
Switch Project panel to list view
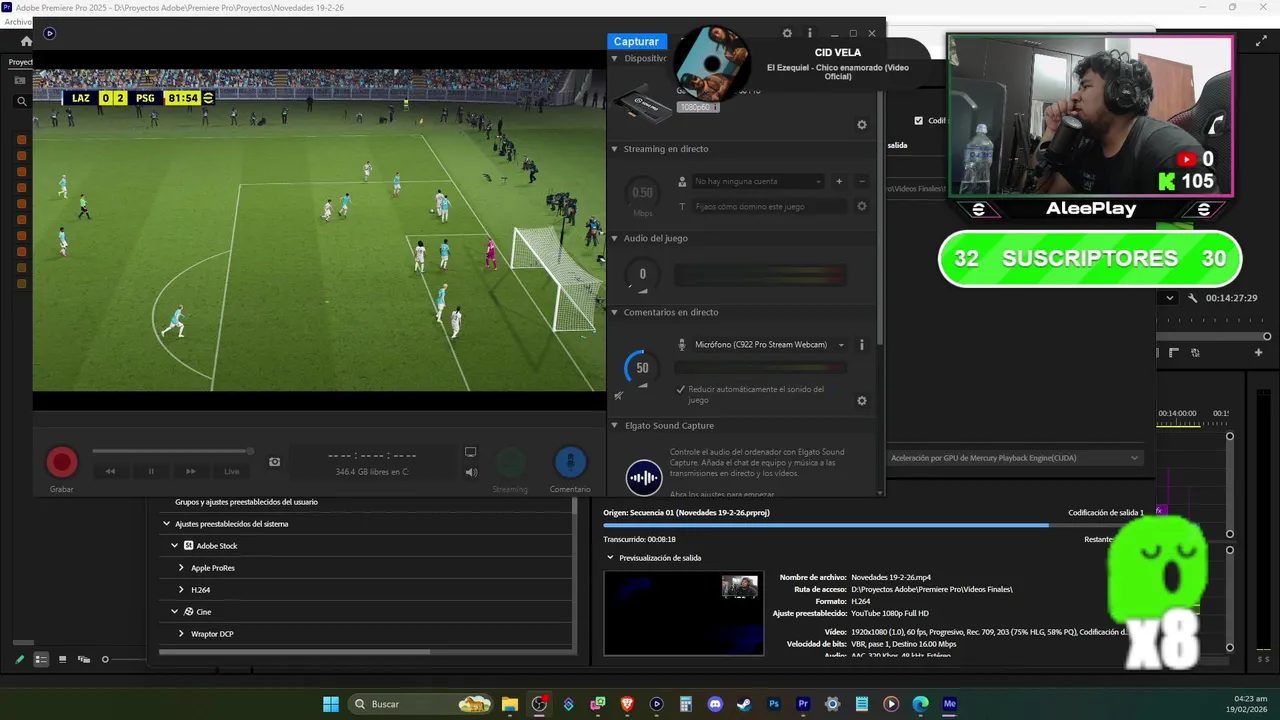(41, 659)
